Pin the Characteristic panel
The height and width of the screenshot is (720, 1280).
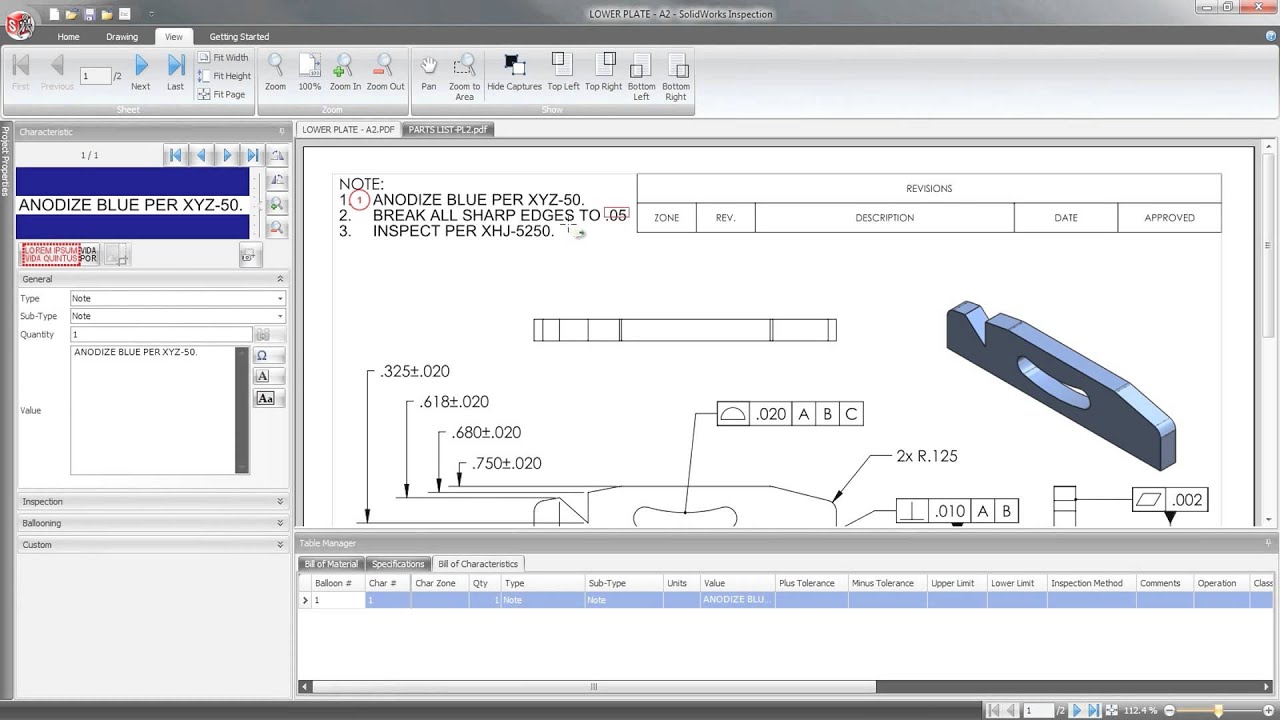[282, 132]
